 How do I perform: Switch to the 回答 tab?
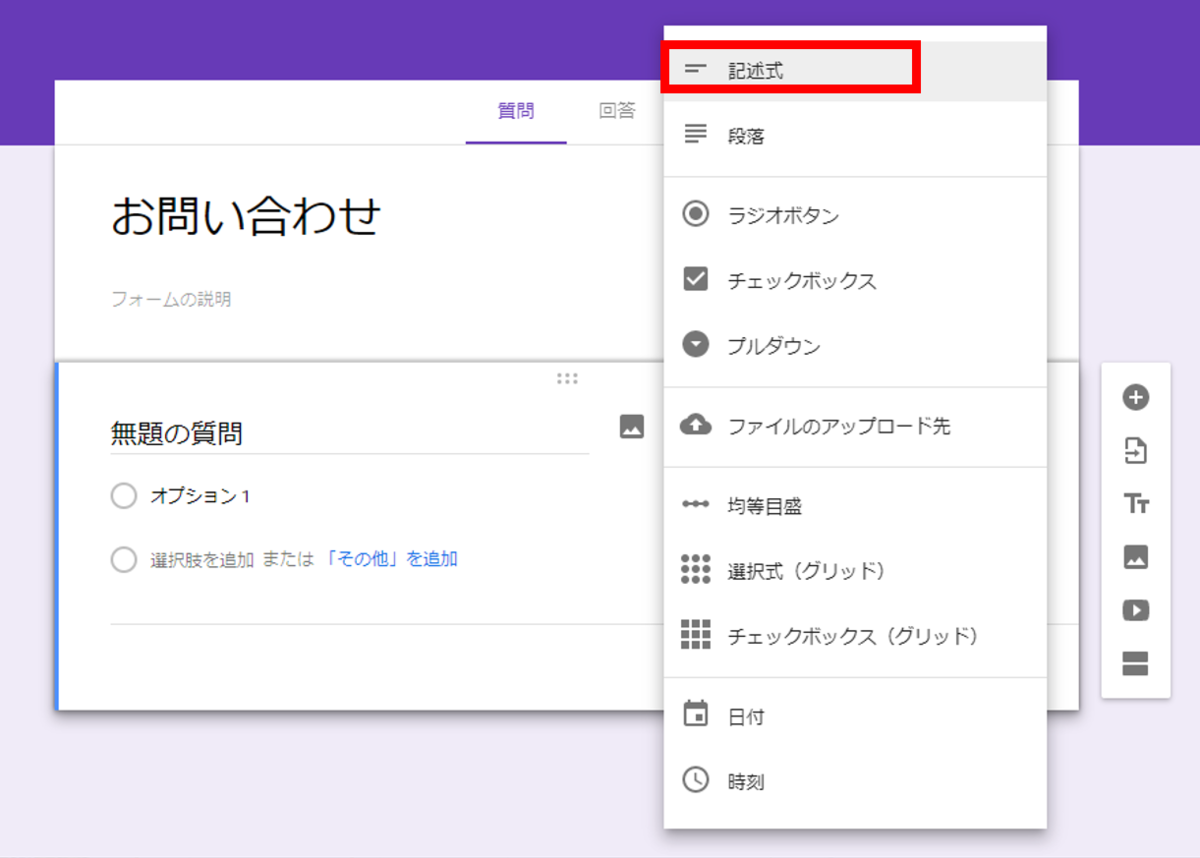click(x=617, y=111)
